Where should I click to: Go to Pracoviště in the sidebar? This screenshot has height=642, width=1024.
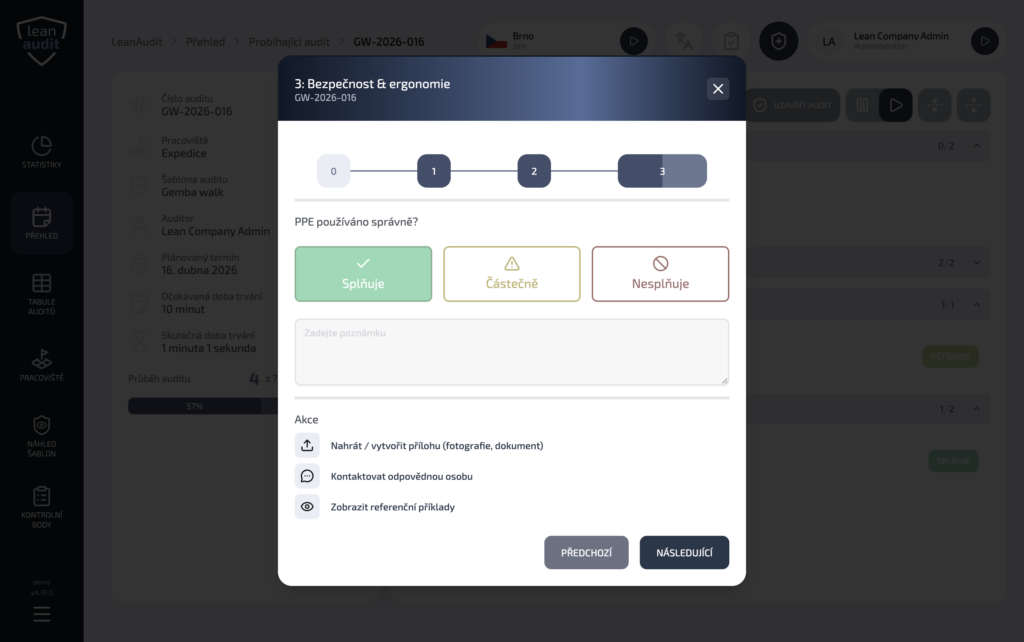point(42,365)
